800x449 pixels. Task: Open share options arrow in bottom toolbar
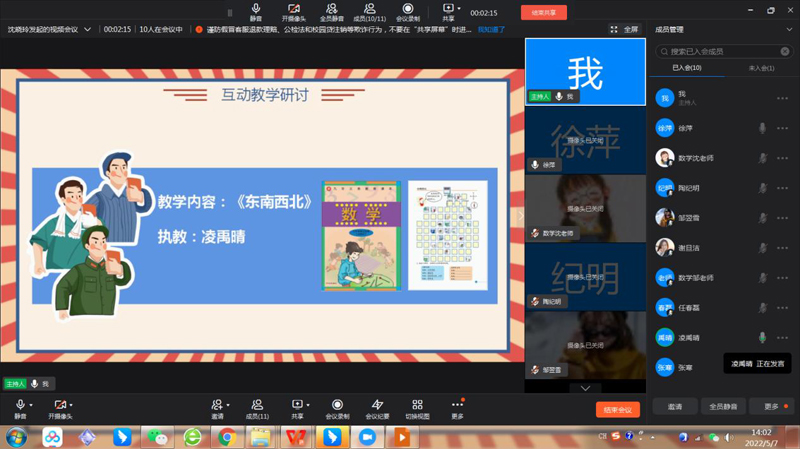click(308, 405)
